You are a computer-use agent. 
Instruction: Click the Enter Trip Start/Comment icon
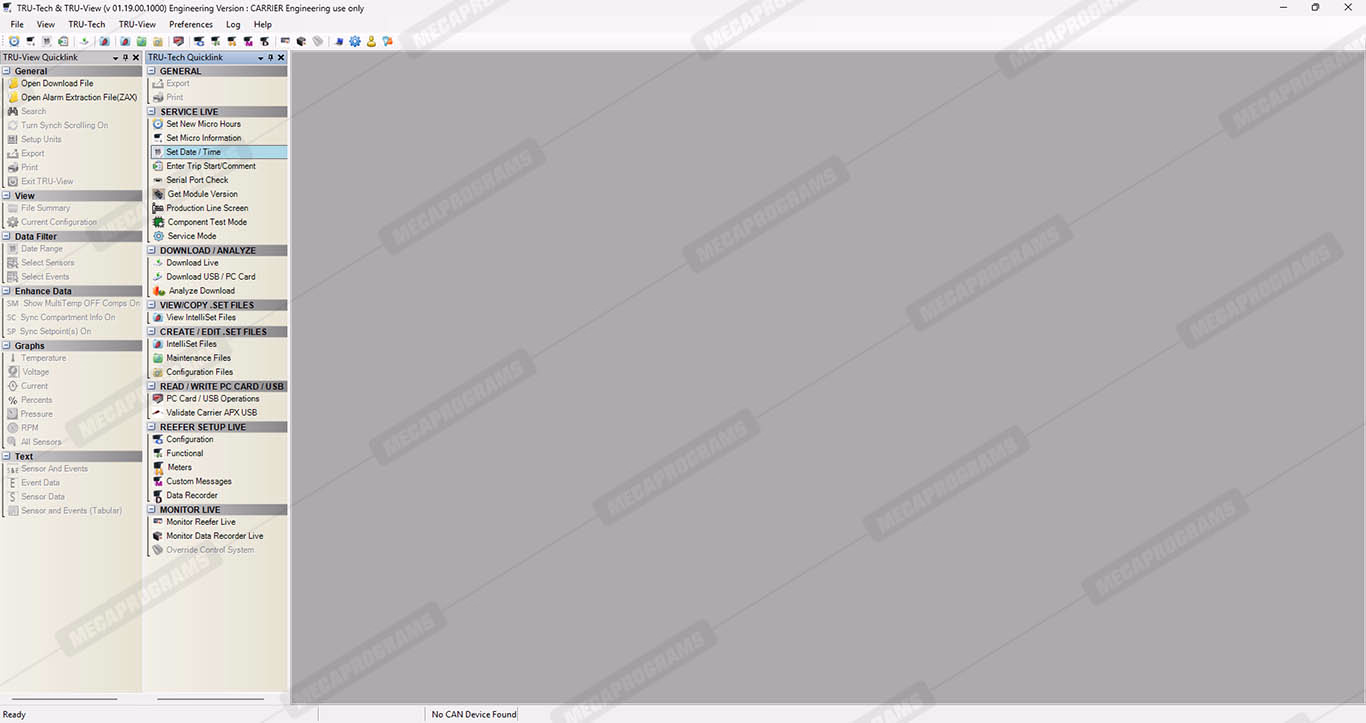pos(158,166)
